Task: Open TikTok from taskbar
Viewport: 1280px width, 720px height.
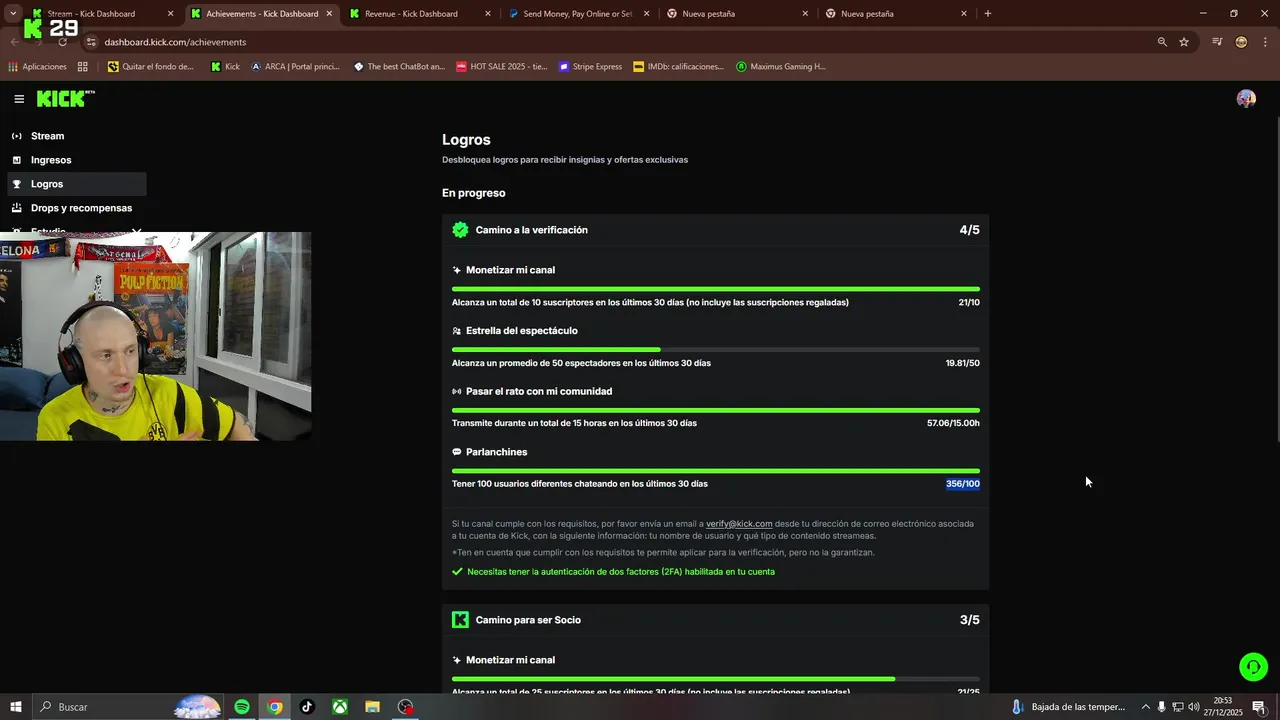Action: (x=307, y=707)
